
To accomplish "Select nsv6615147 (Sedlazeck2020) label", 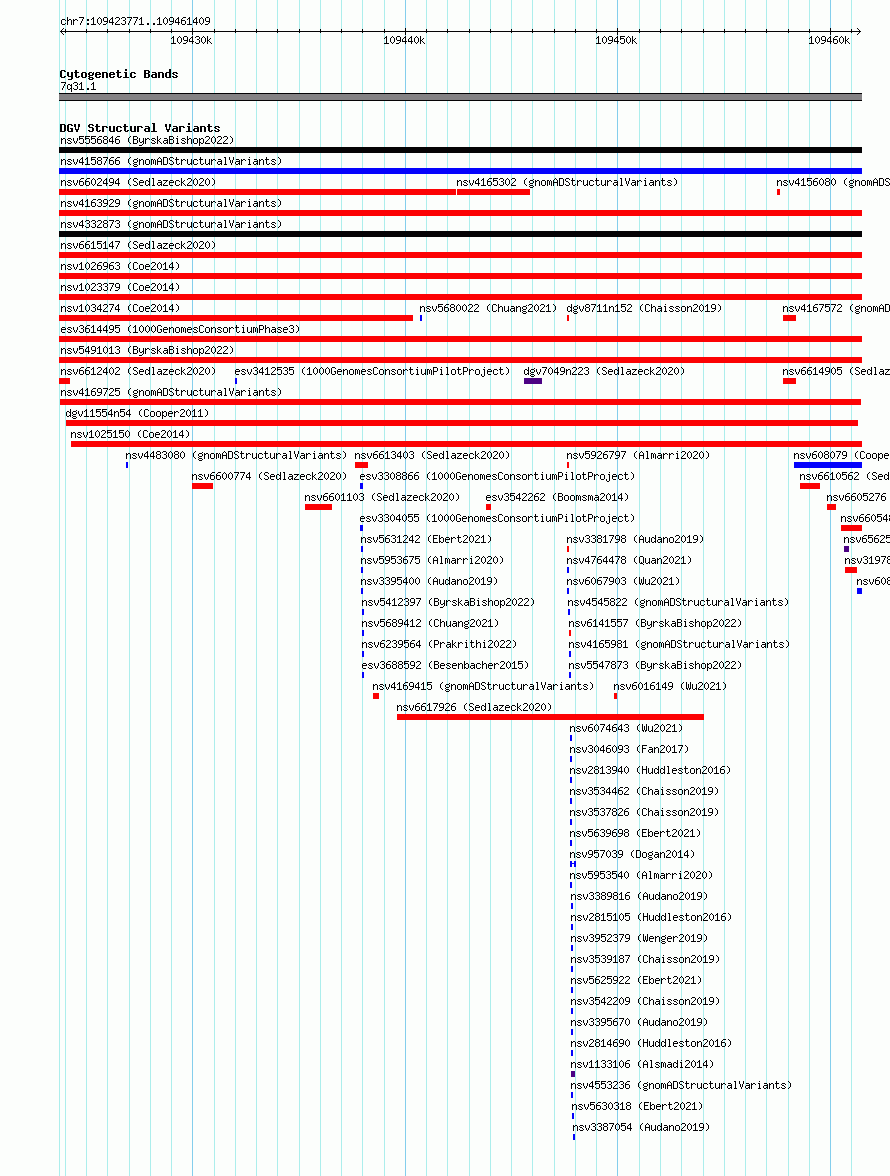I will point(138,245).
